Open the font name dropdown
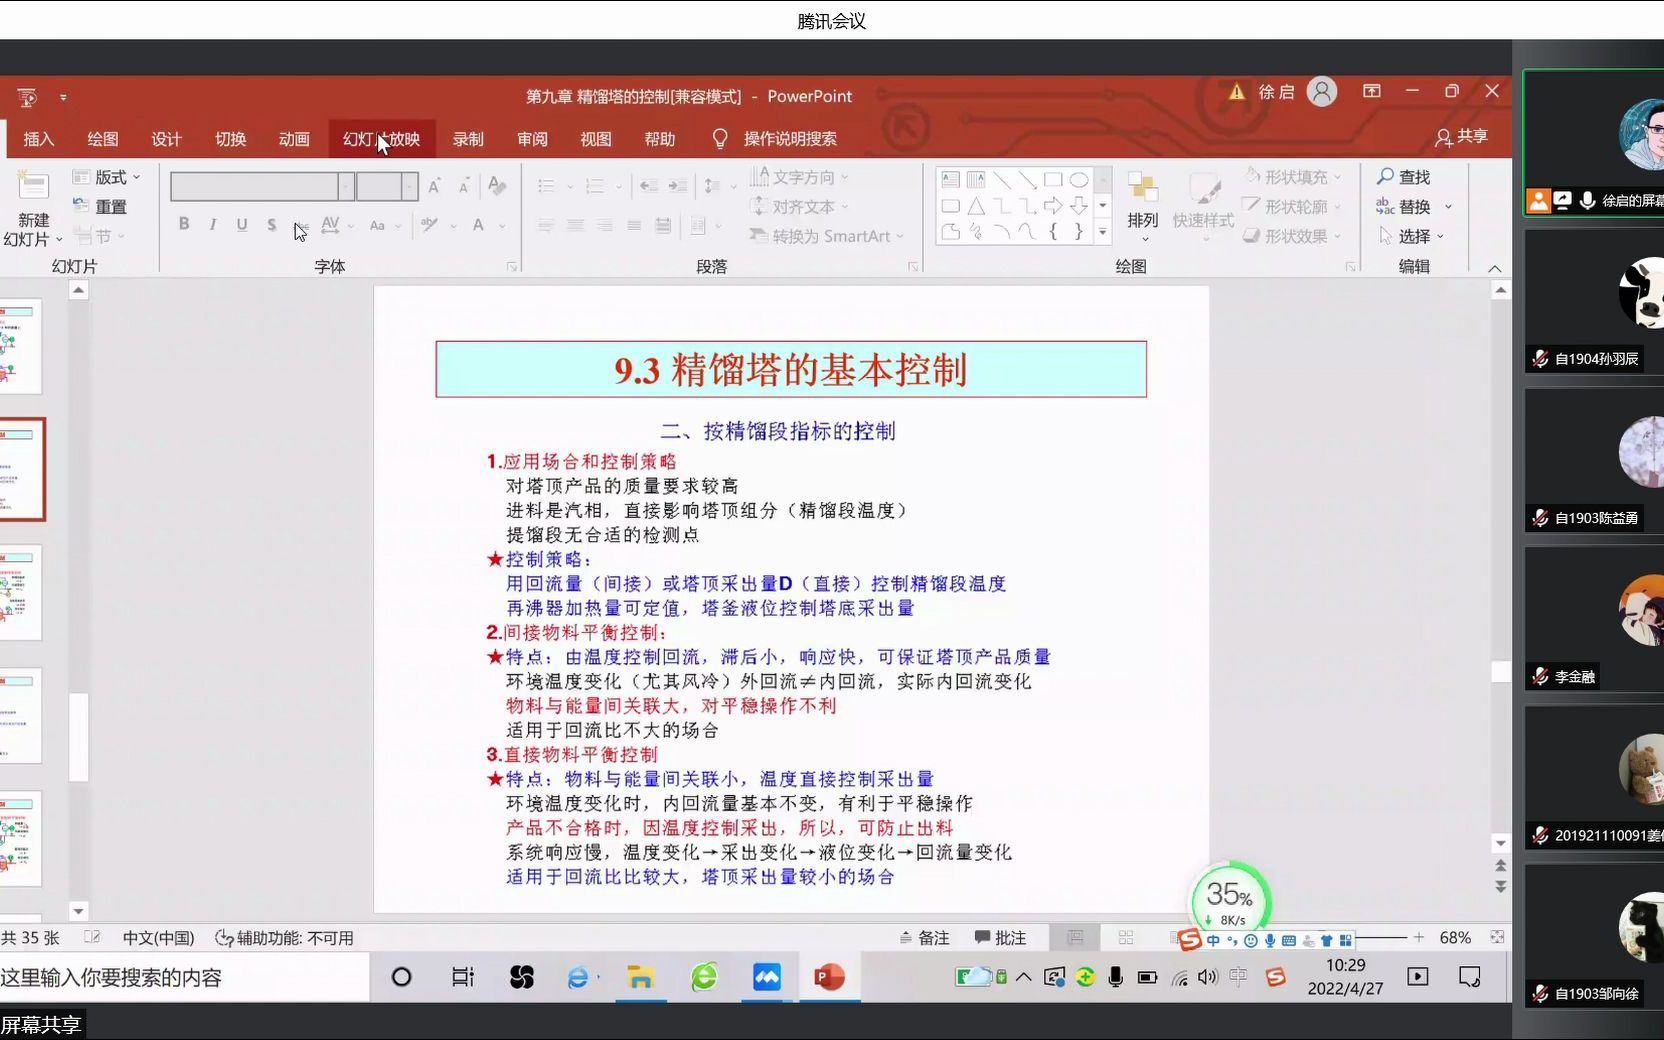 pos(346,186)
